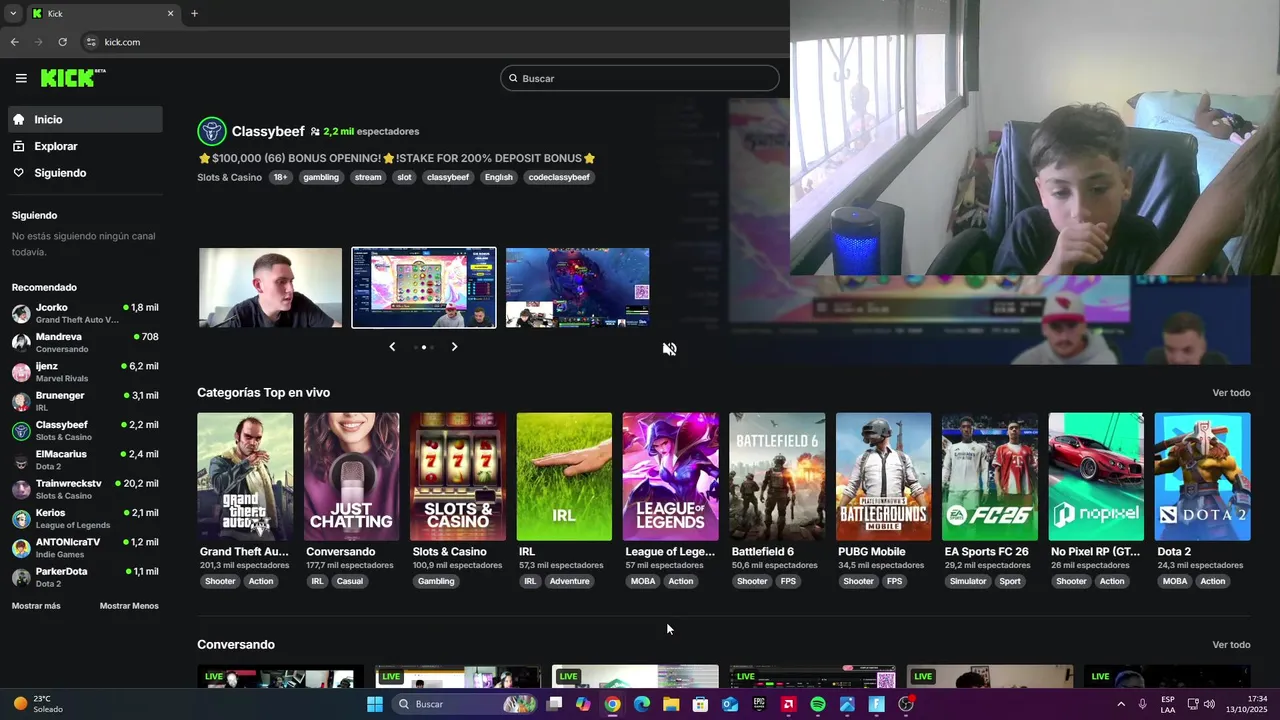Open File Explorer from taskbar
This screenshot has width=1280, height=720.
(x=671, y=704)
